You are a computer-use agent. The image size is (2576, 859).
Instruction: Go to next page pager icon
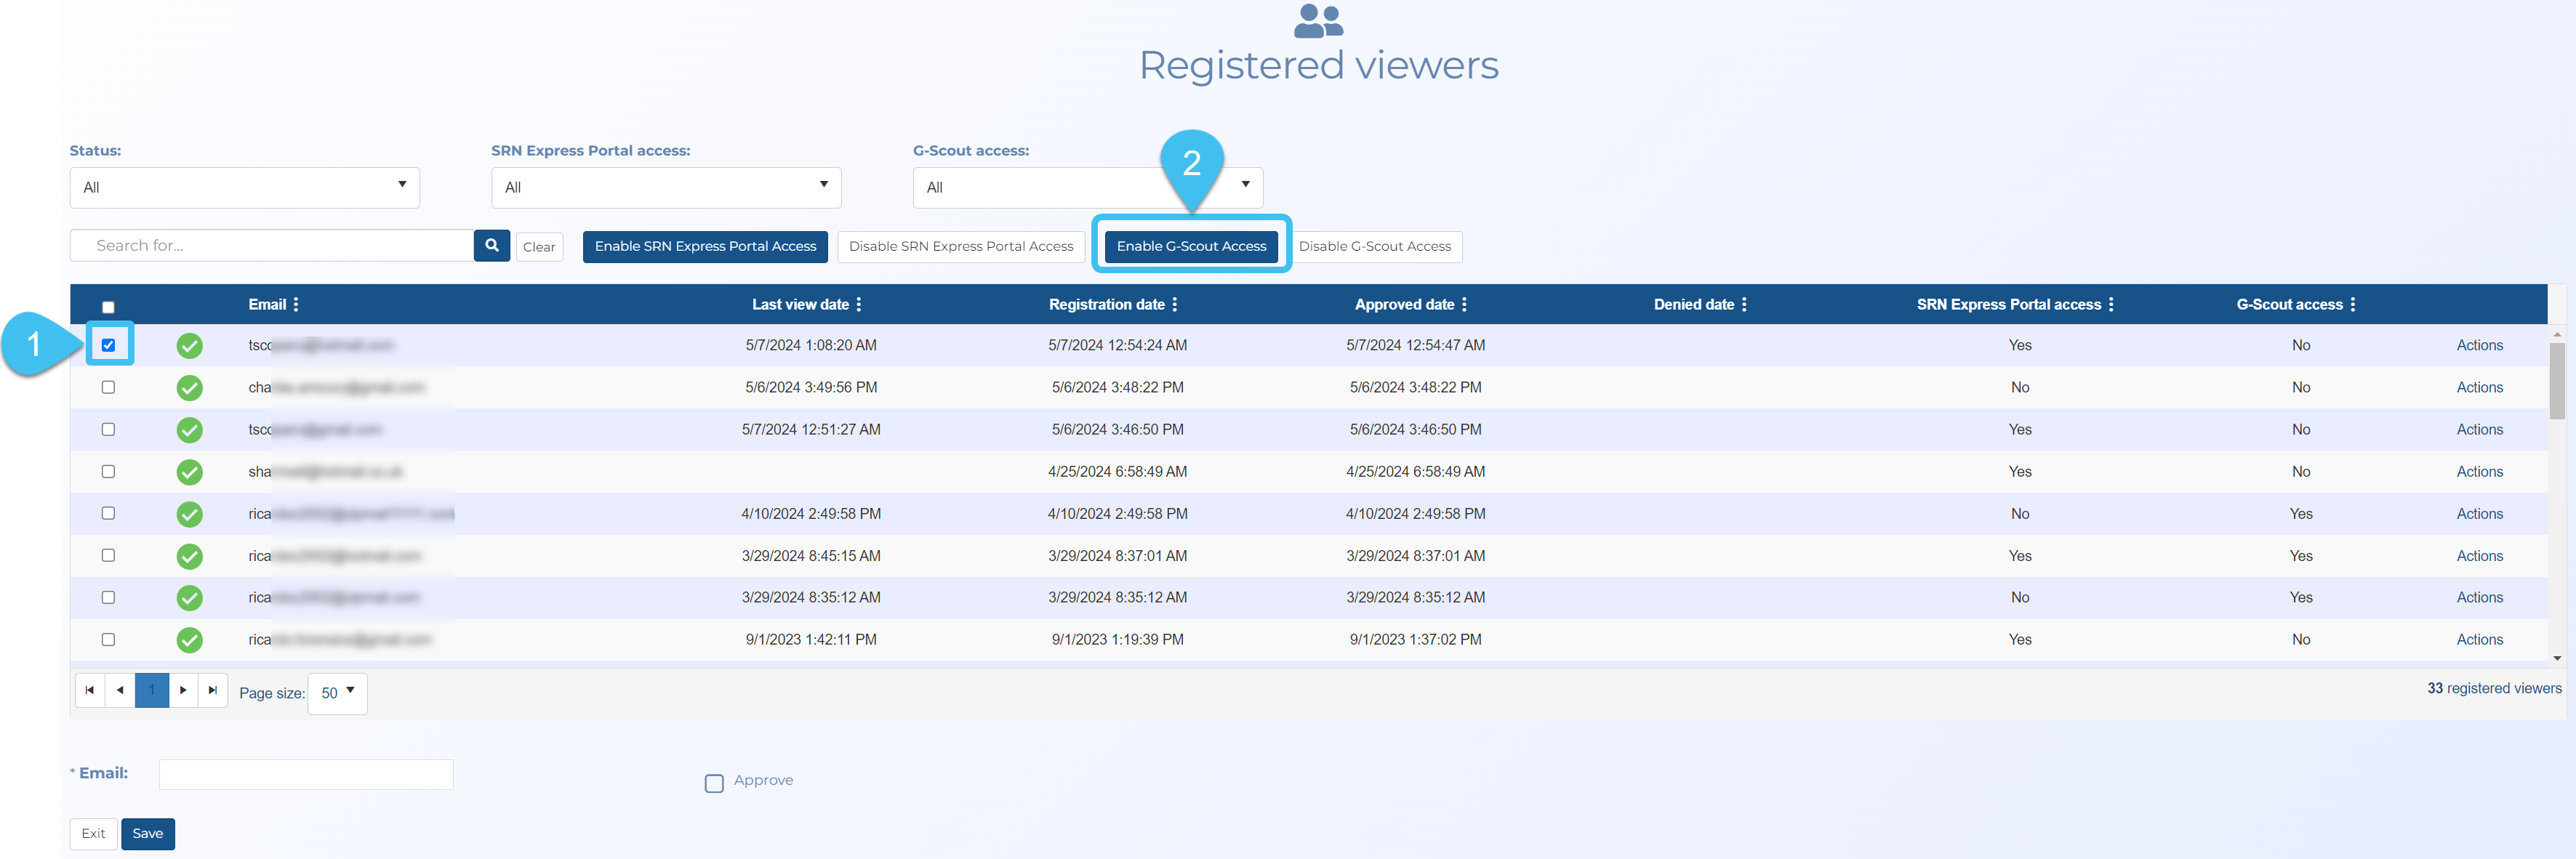183,690
